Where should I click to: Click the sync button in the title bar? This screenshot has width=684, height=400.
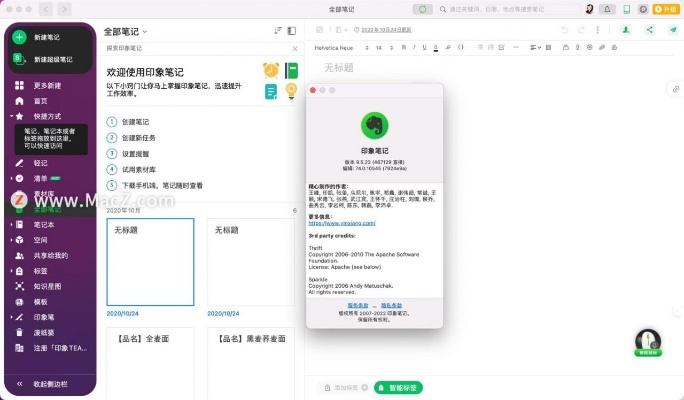422,9
